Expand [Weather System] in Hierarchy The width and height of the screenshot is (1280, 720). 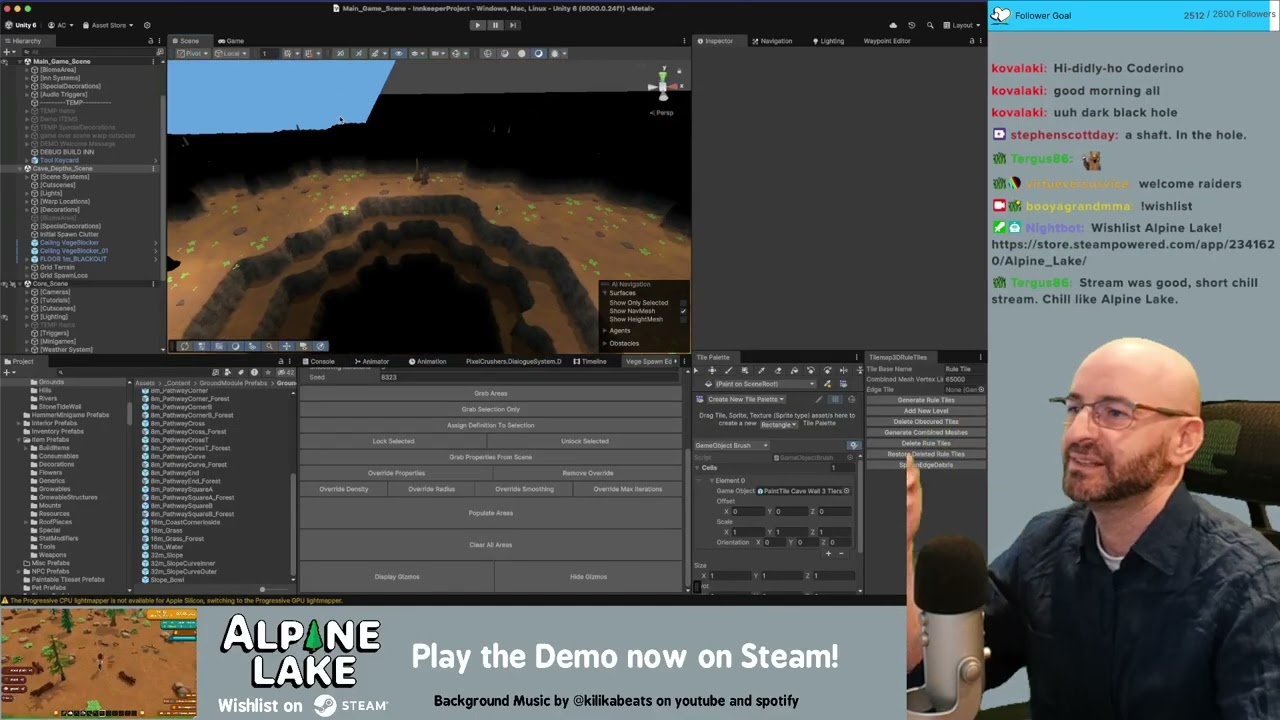tap(27, 349)
